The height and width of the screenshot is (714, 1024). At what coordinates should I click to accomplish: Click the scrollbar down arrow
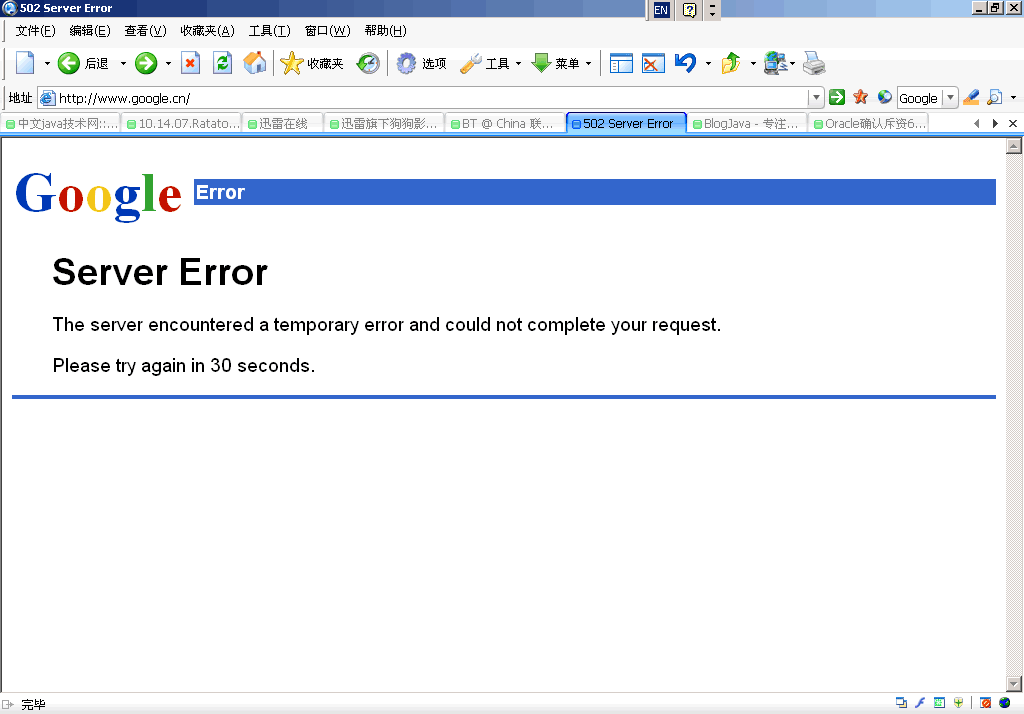[x=1014, y=684]
